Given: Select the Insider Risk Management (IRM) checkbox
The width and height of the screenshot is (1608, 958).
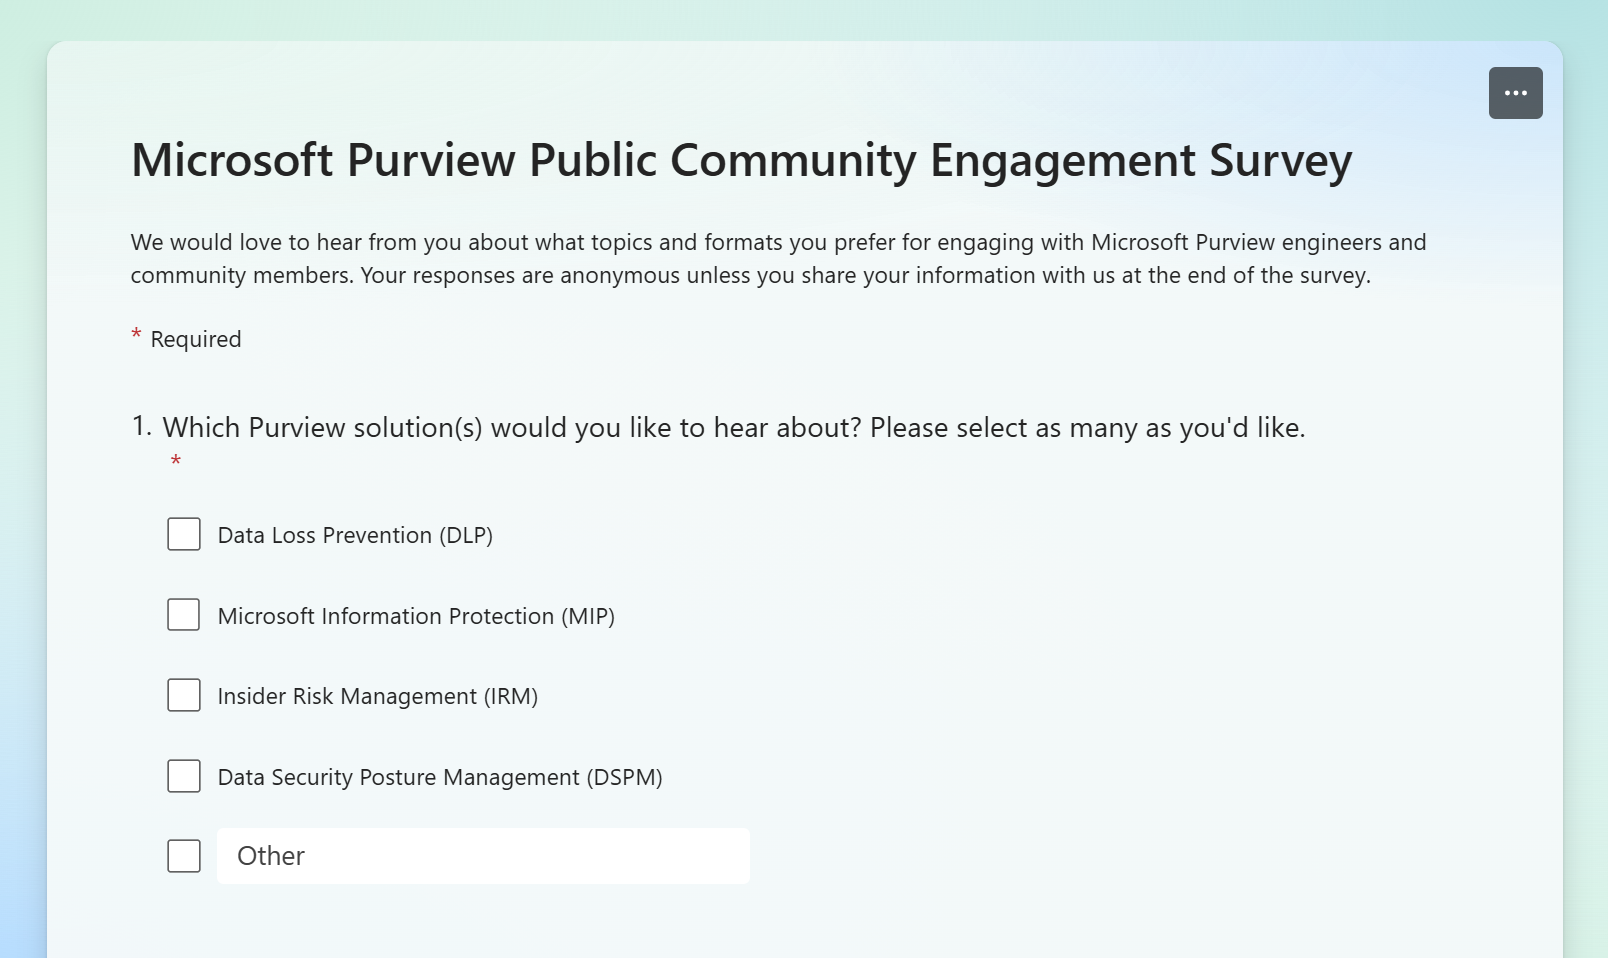Looking at the screenshot, I should pyautogui.click(x=184, y=695).
